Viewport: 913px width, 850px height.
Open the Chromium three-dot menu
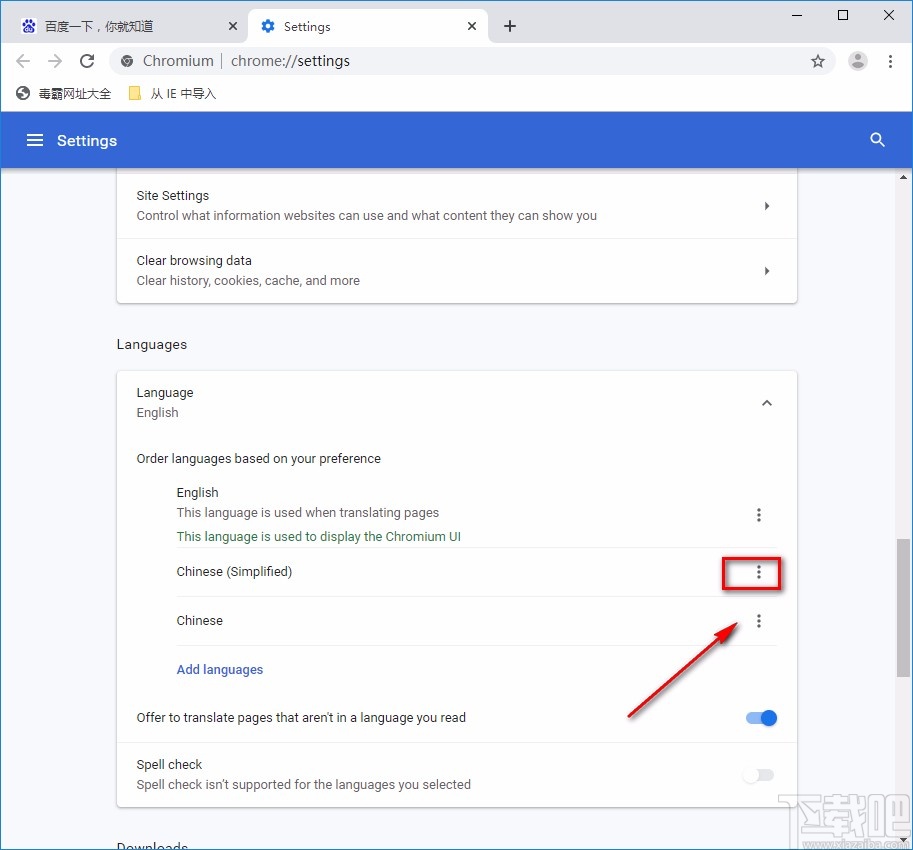point(890,61)
